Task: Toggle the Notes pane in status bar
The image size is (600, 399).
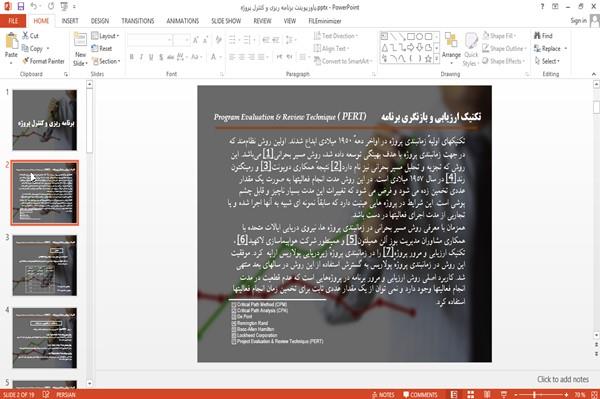Action: (383, 394)
